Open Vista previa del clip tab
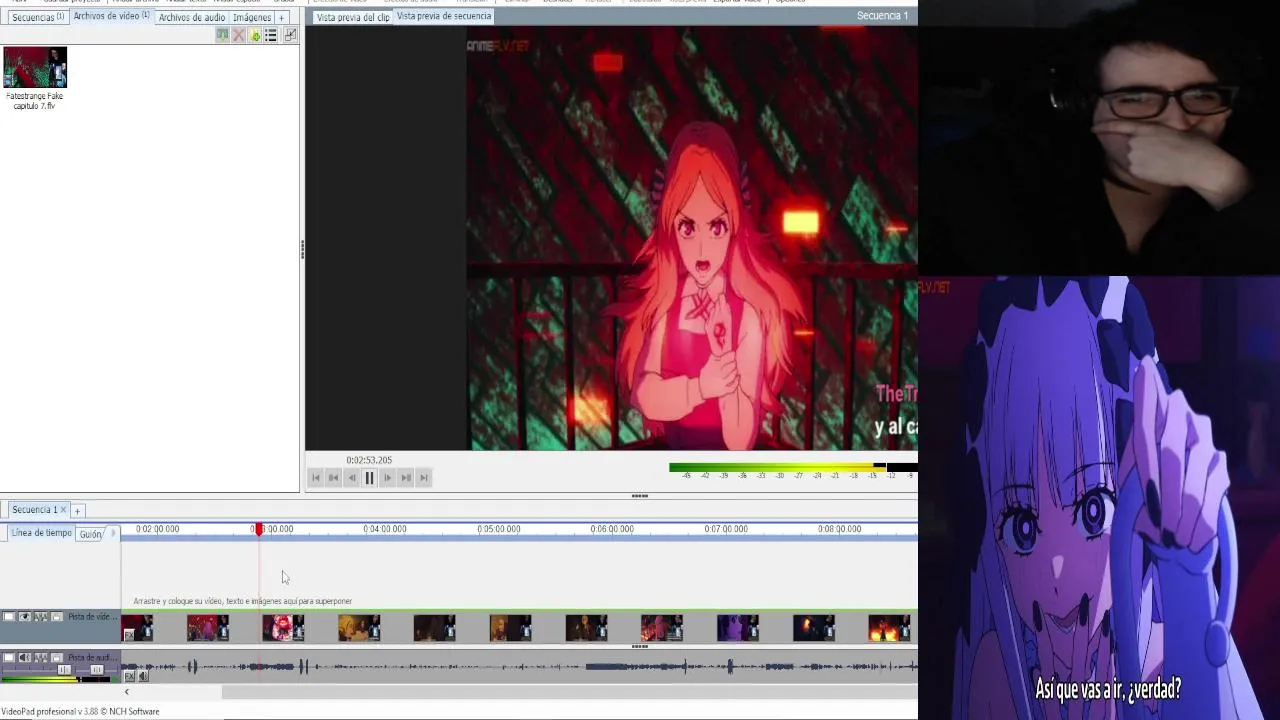This screenshot has height=720, width=1280. point(353,17)
